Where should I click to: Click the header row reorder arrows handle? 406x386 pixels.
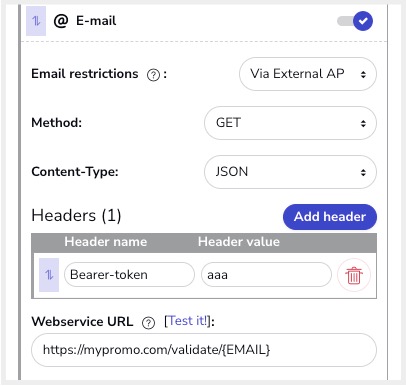pos(49,275)
